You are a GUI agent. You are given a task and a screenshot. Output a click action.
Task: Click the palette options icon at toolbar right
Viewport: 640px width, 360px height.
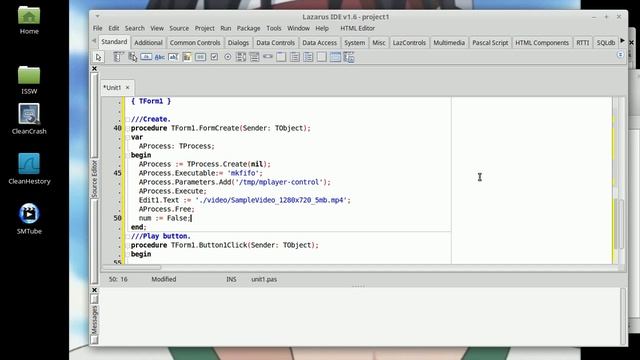[620, 55]
